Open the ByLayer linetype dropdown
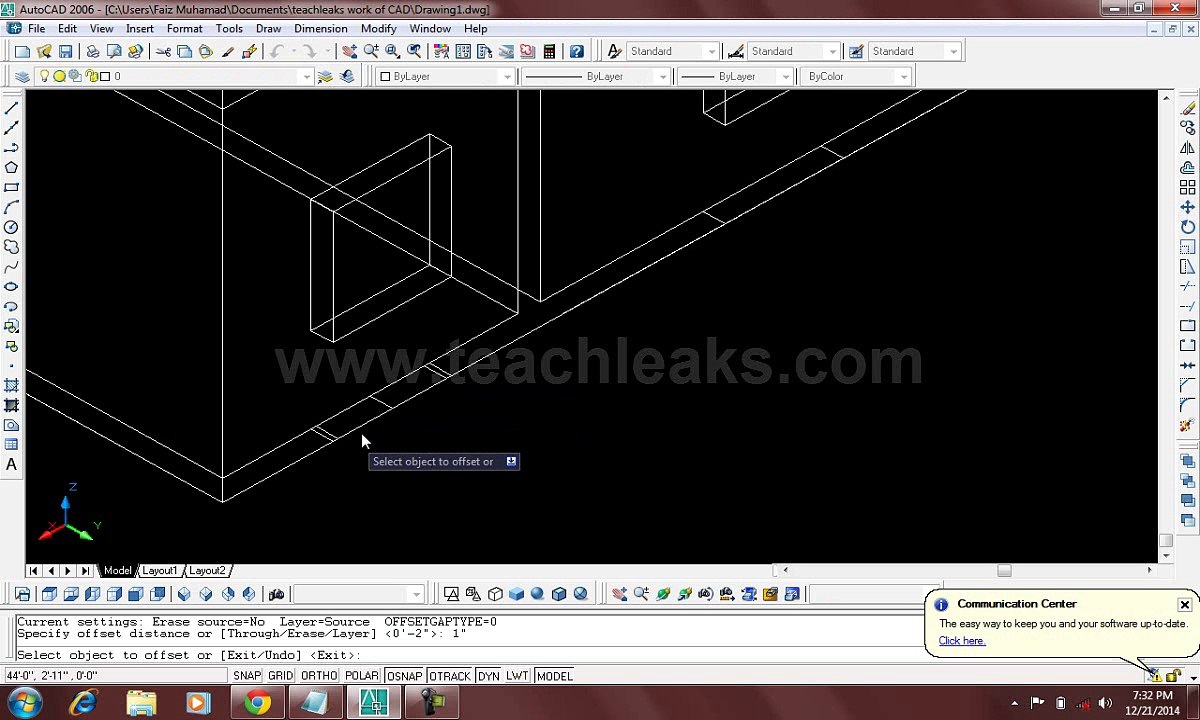This screenshot has width=1200, height=720. click(x=595, y=76)
